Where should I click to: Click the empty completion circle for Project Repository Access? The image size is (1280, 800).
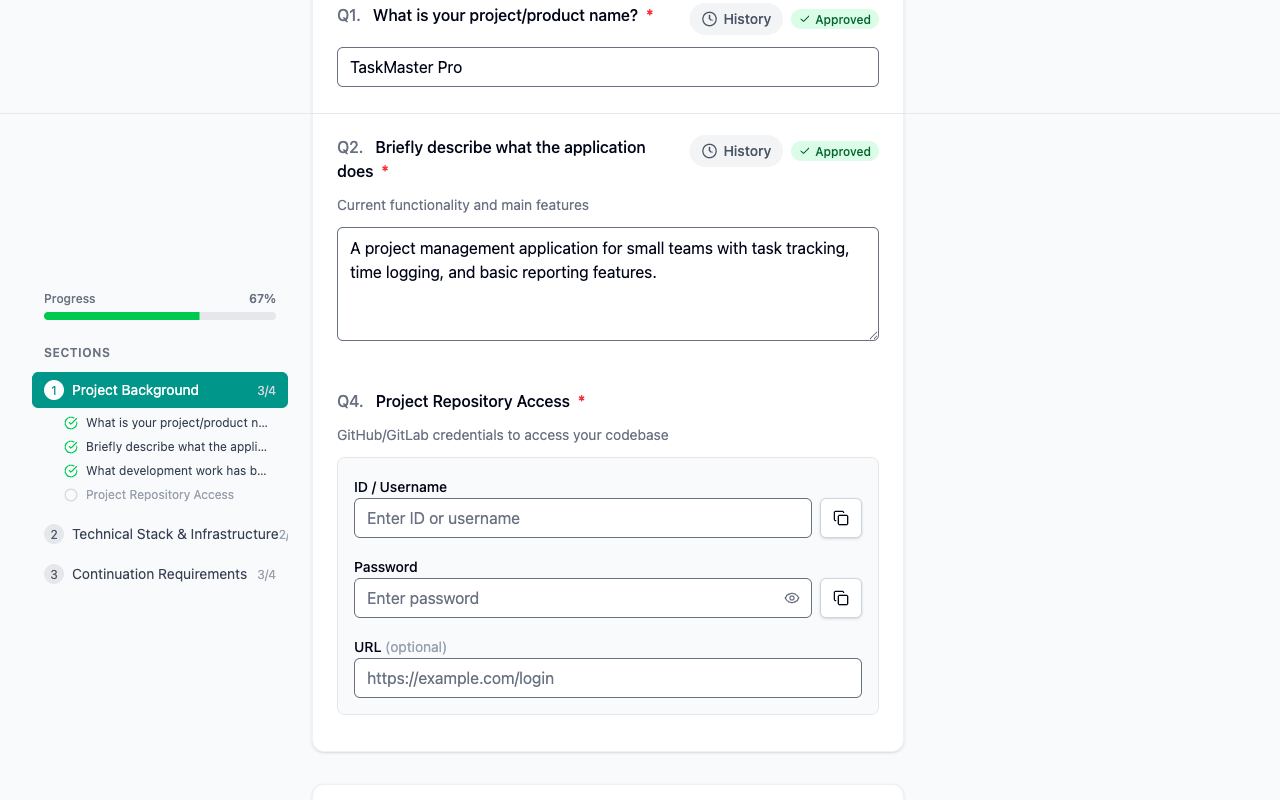pyautogui.click(x=70, y=494)
